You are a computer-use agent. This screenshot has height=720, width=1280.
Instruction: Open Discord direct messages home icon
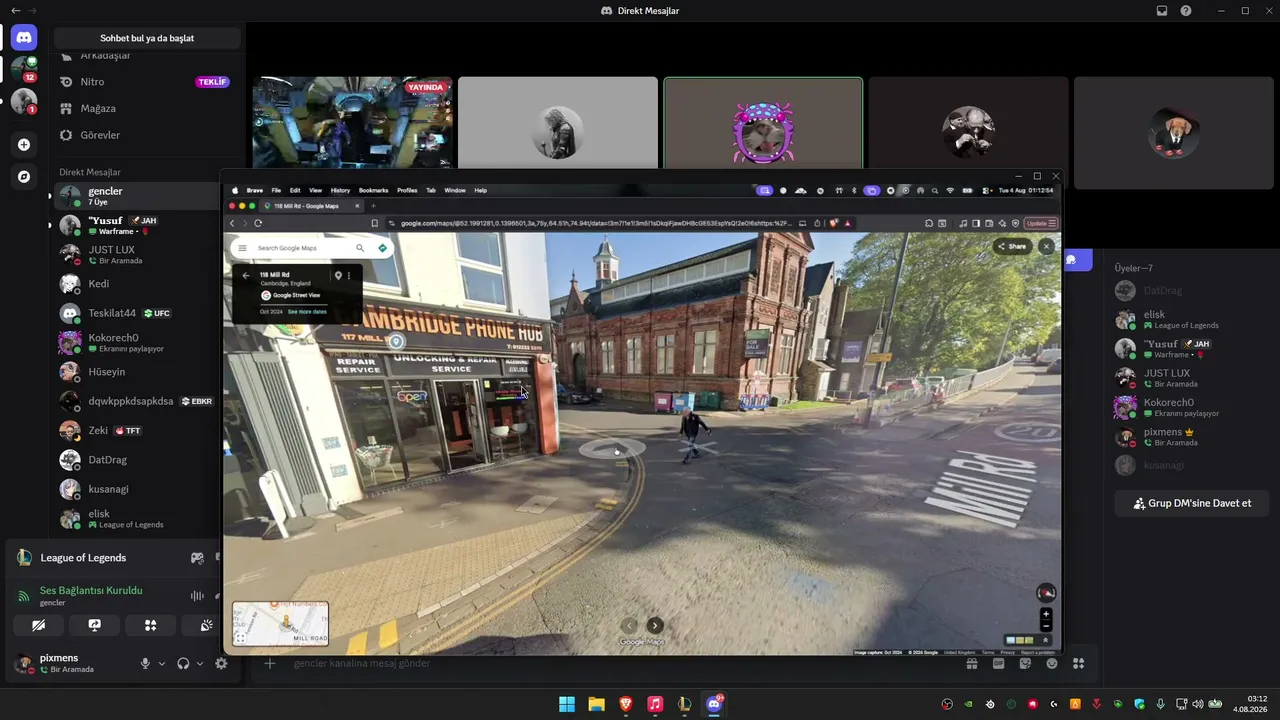pos(24,38)
